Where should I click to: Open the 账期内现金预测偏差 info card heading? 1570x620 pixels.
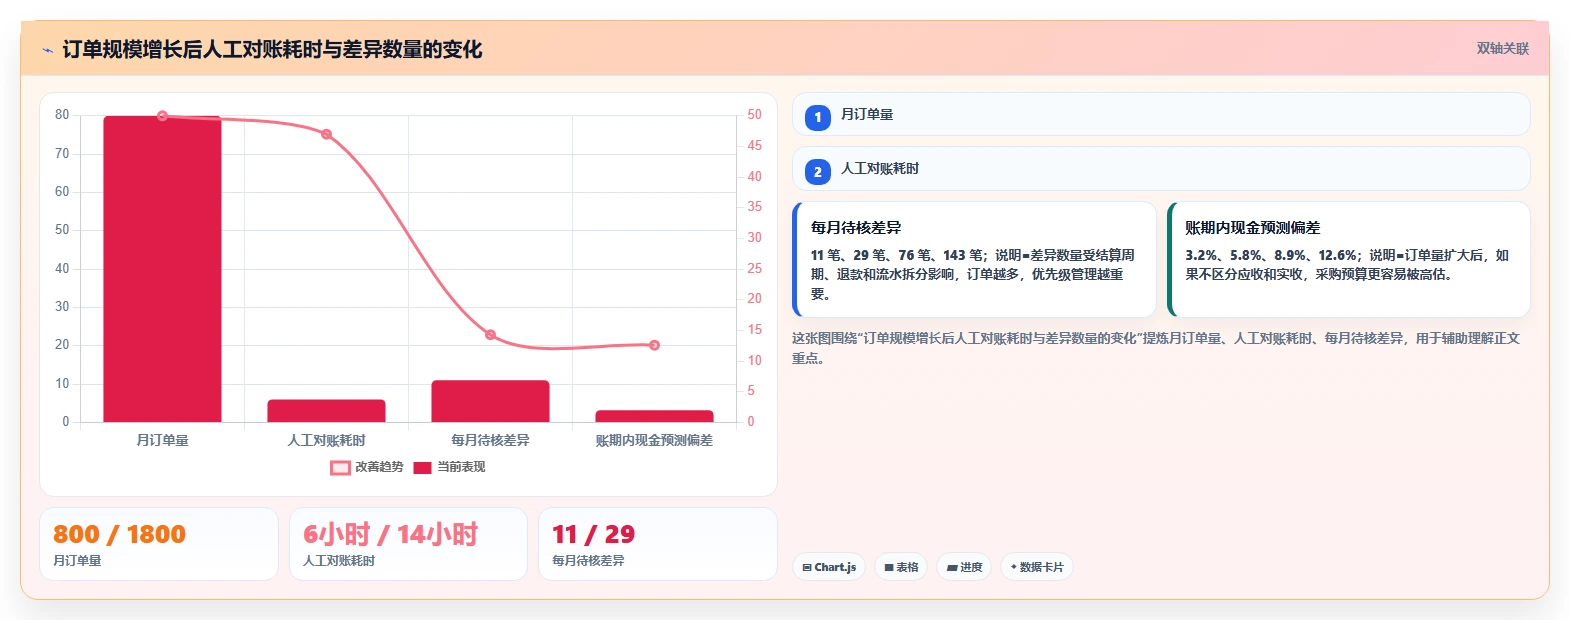point(1252,228)
